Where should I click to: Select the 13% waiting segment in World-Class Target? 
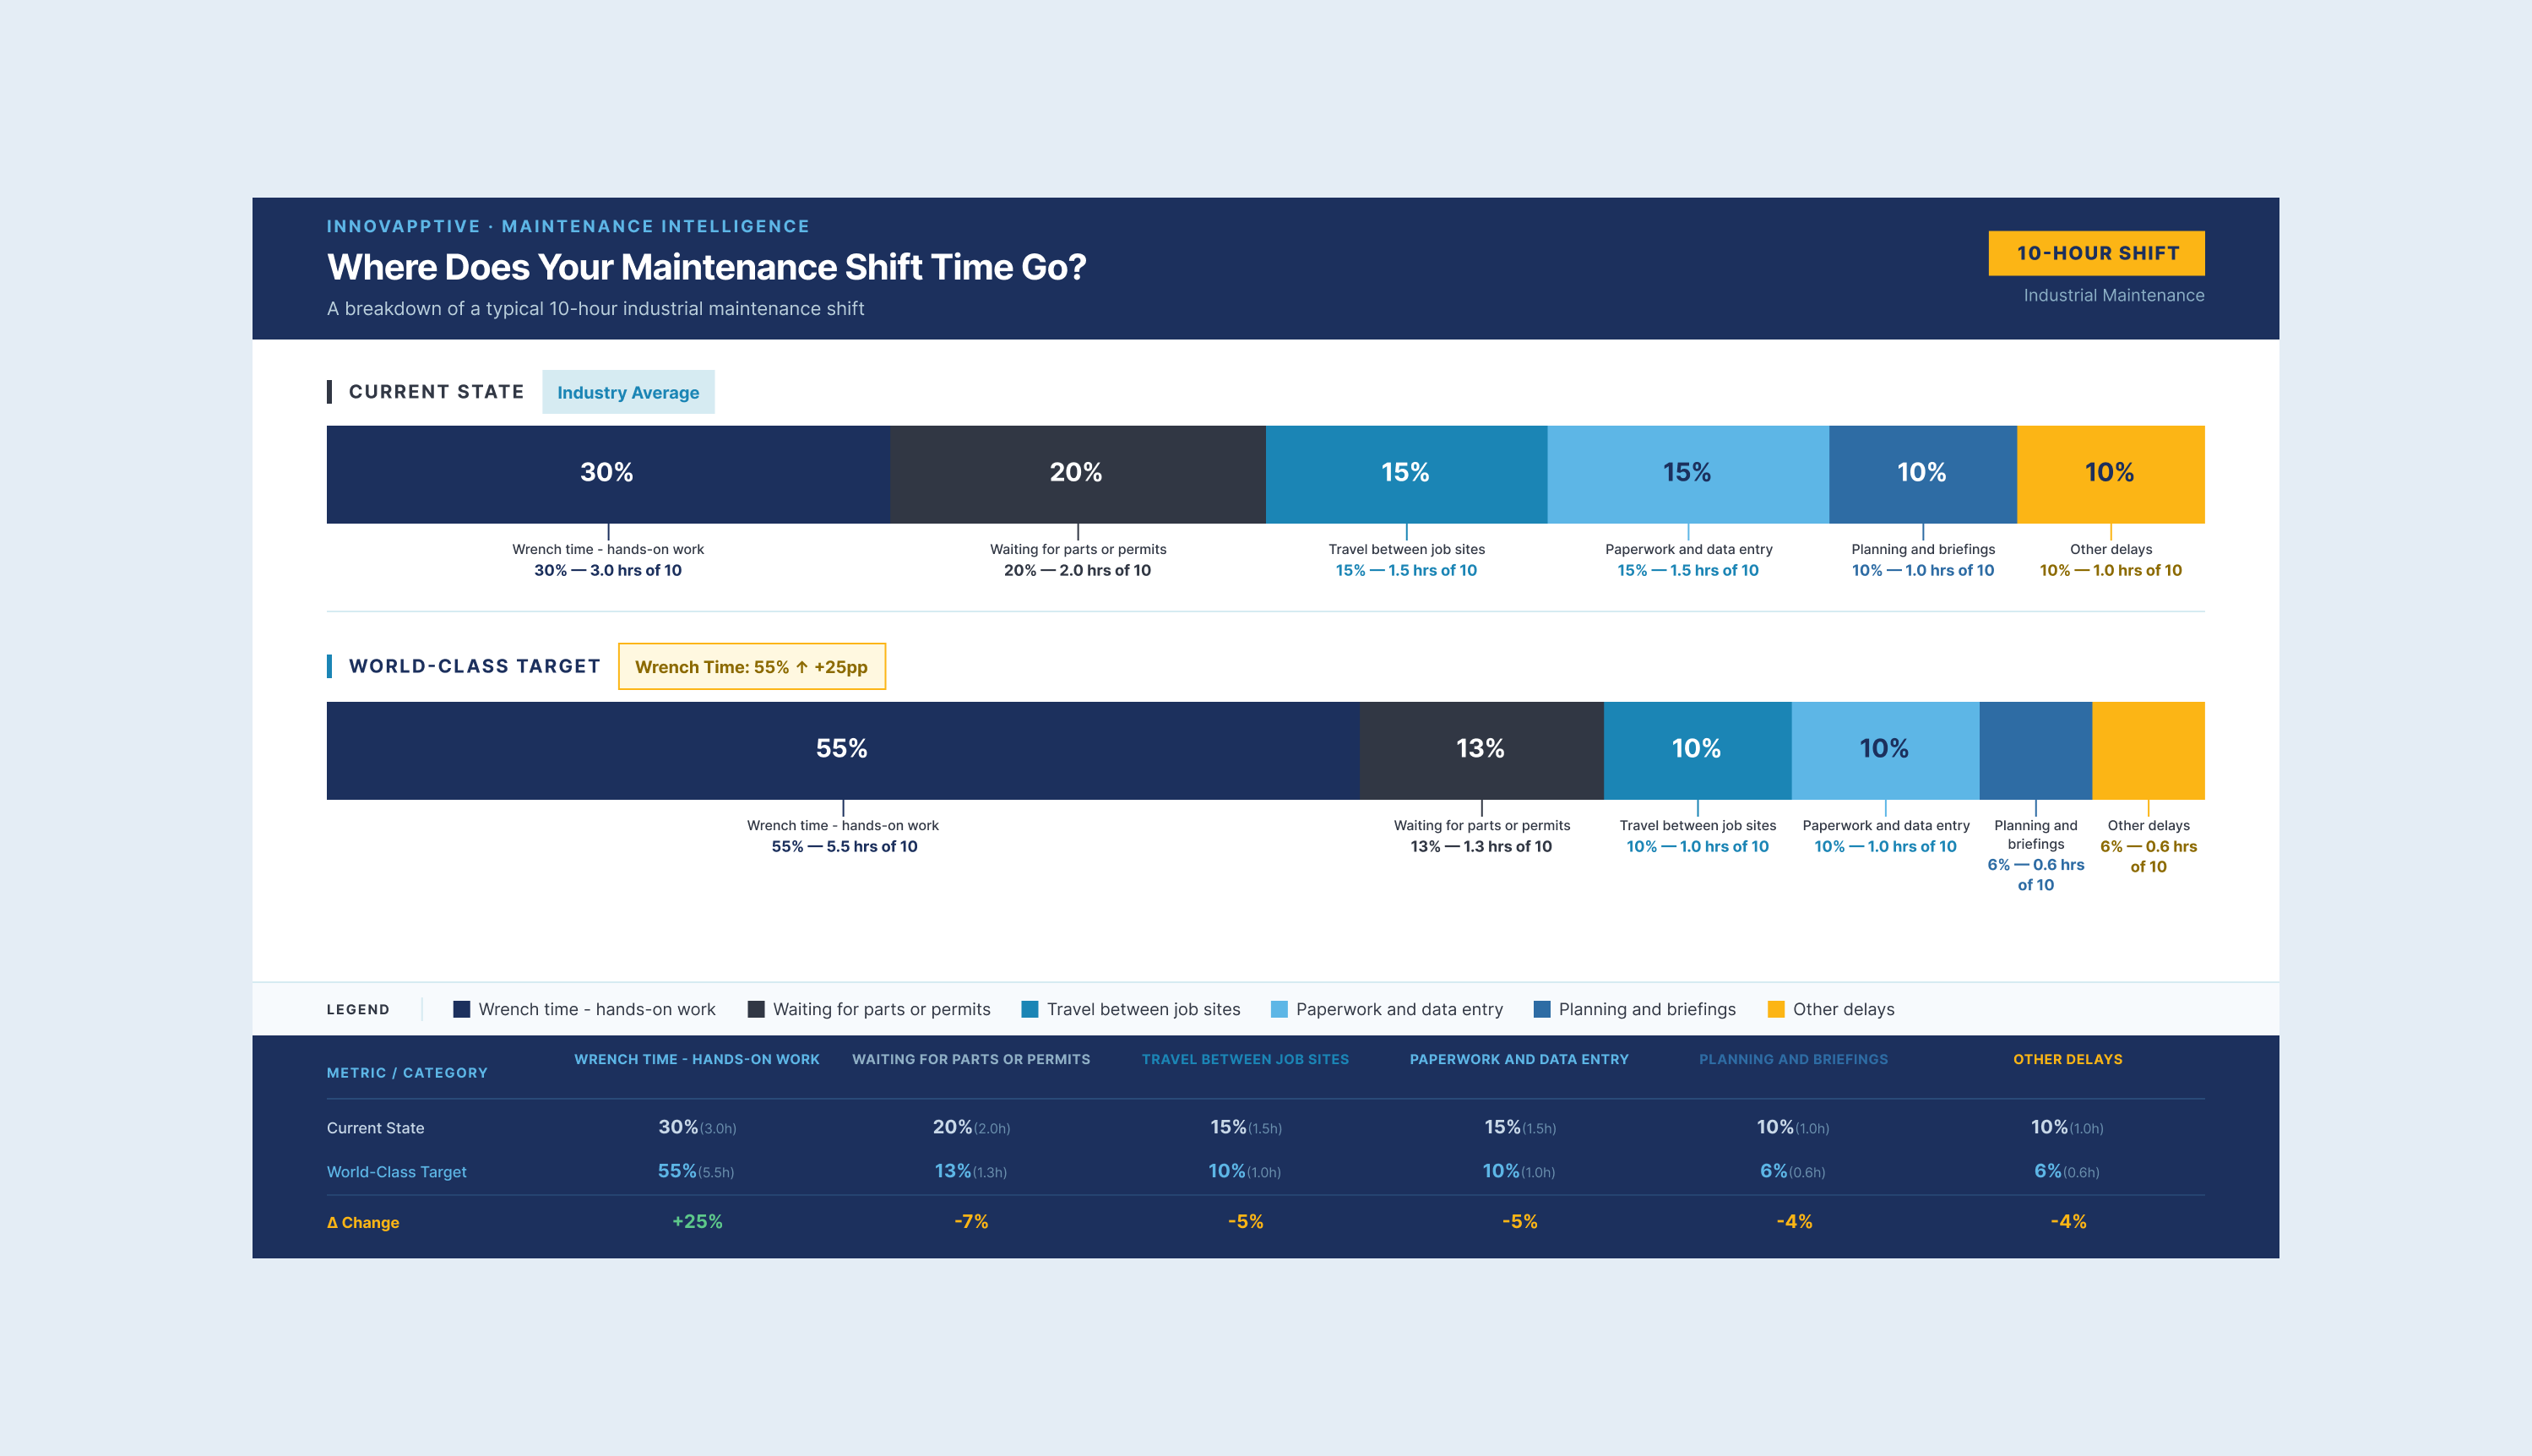(1481, 750)
